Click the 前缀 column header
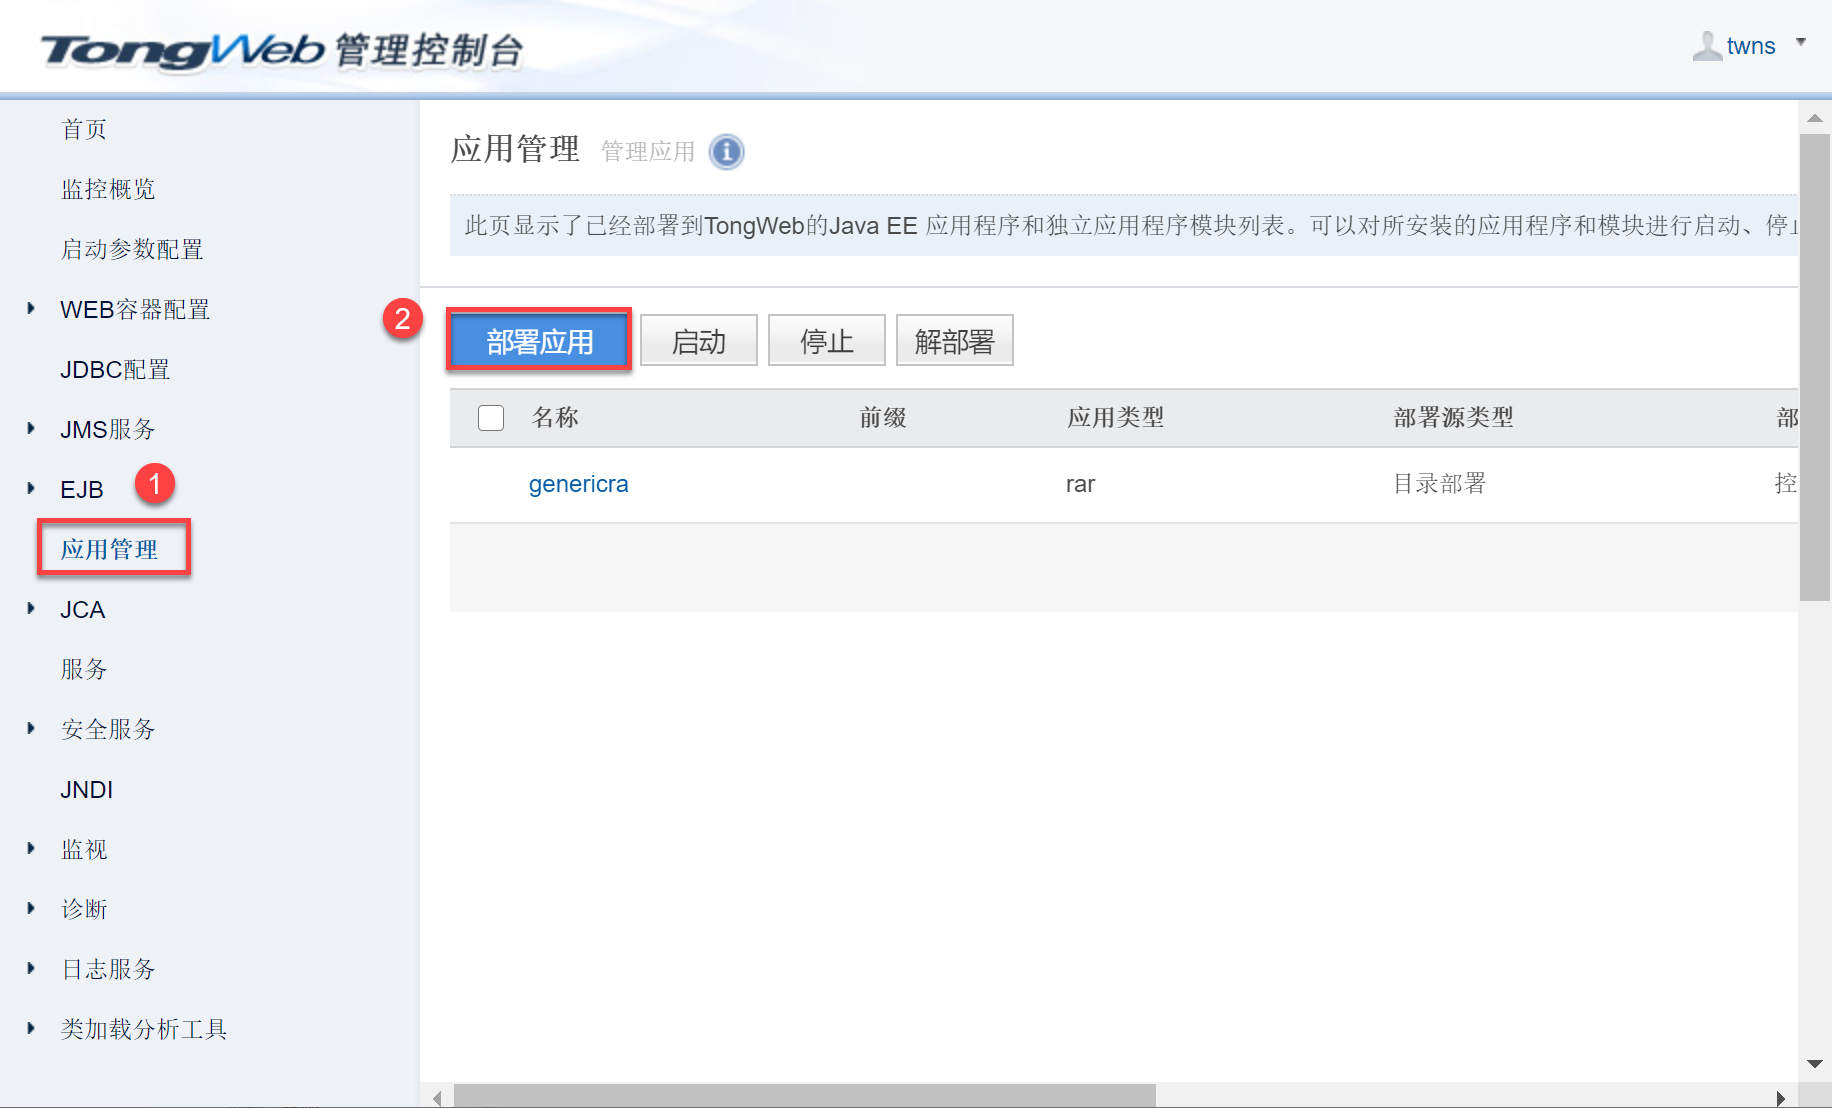 883,418
